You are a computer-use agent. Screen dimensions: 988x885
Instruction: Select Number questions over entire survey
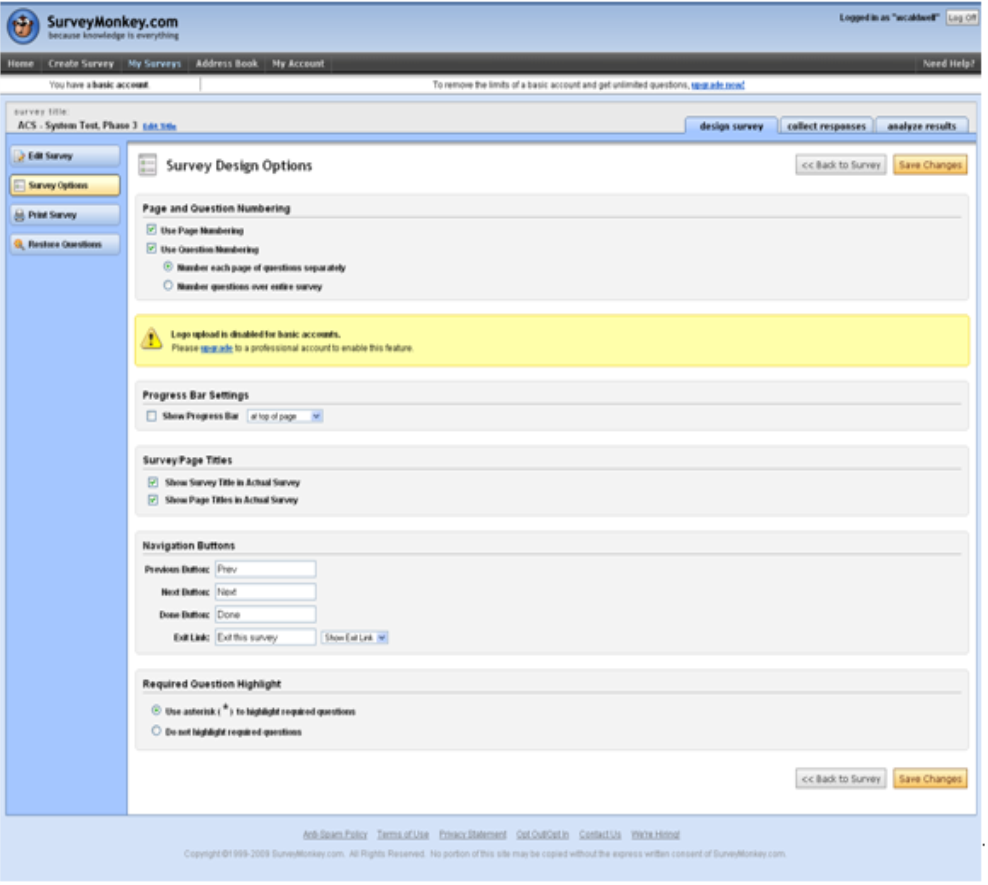click(x=168, y=286)
